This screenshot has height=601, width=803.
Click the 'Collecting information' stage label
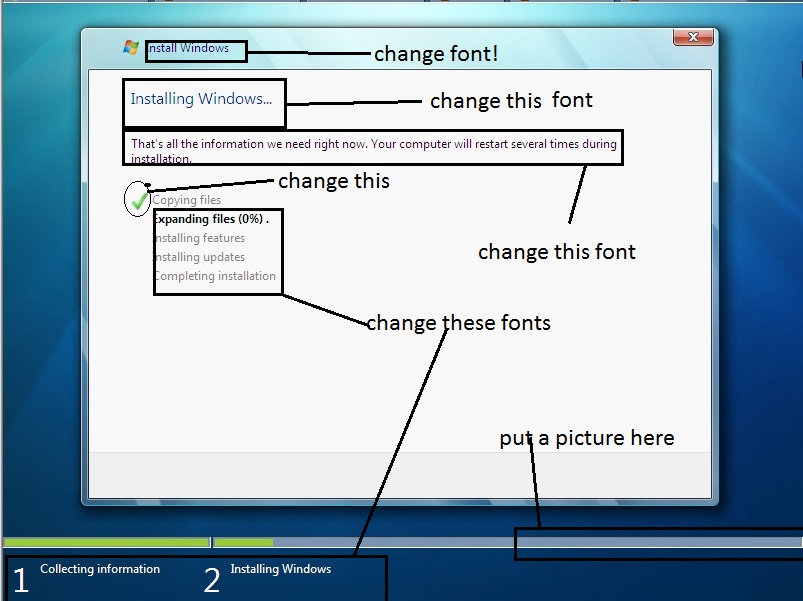click(x=100, y=569)
